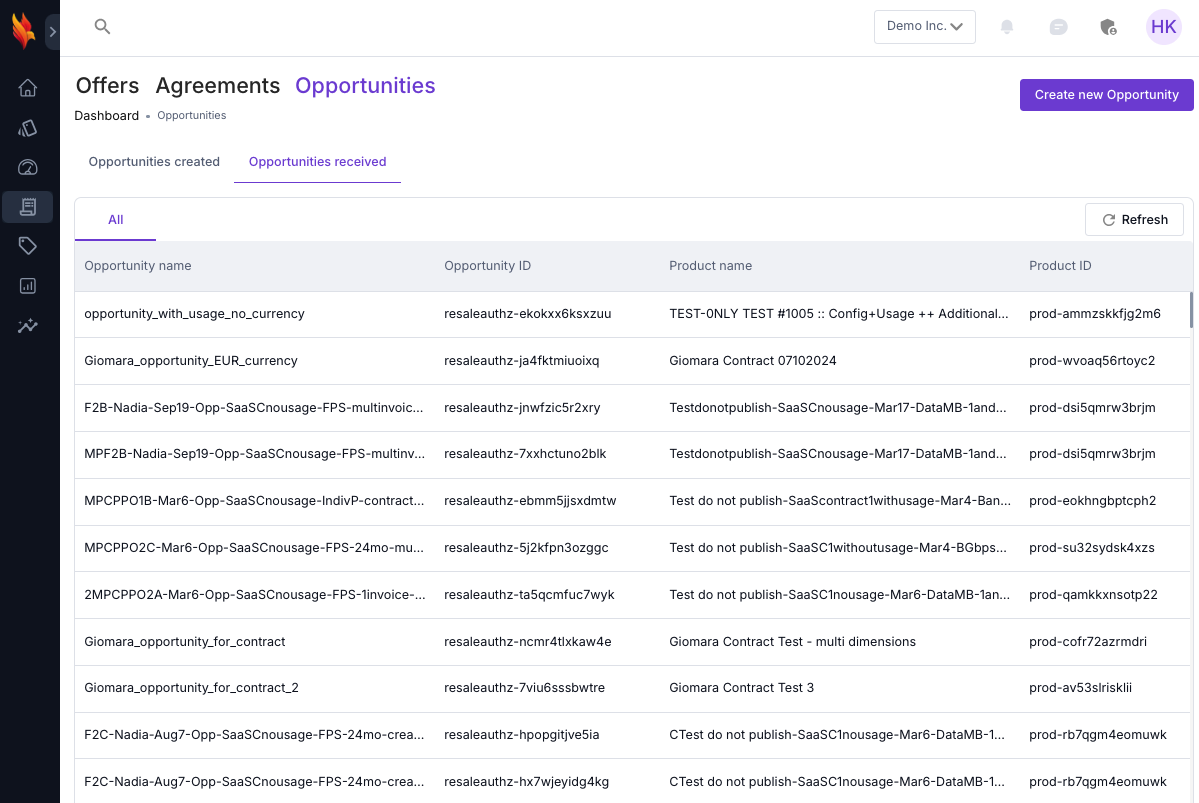Click the shield security icon
This screenshot has width=1199, height=803.
1108,27
